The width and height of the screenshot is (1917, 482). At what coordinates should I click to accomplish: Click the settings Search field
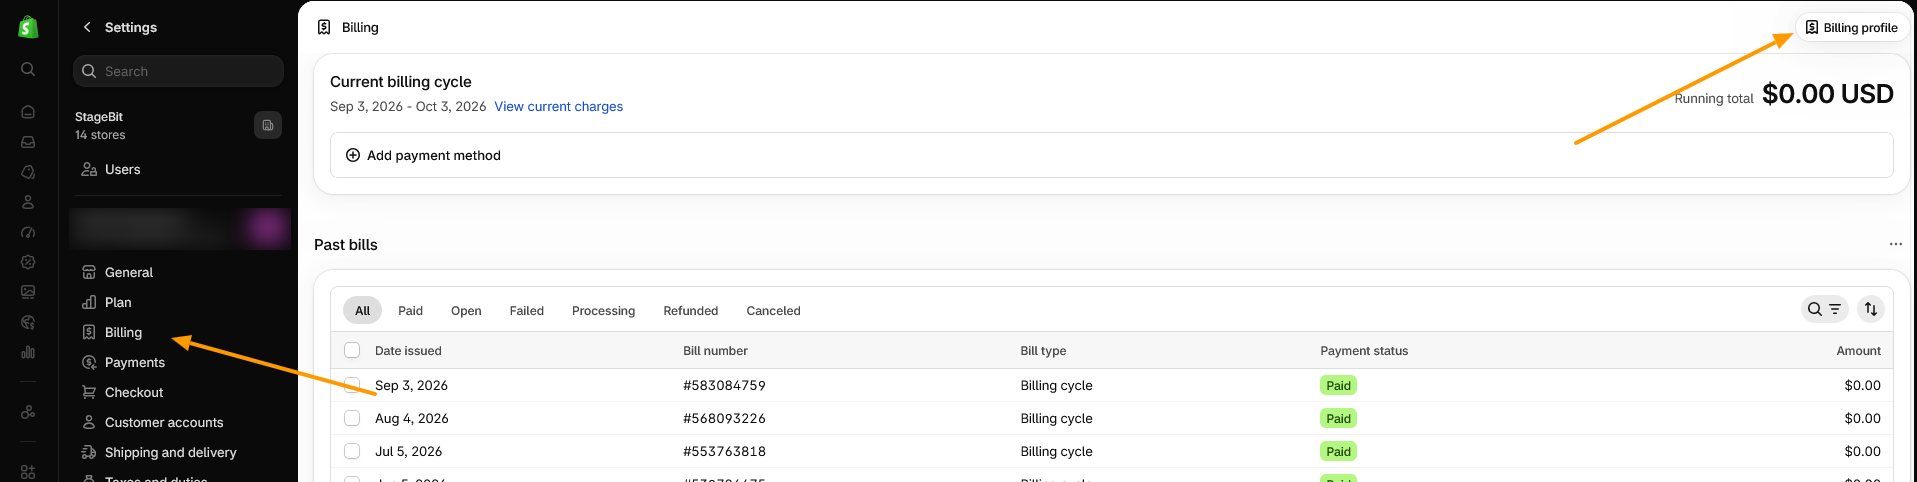178,71
